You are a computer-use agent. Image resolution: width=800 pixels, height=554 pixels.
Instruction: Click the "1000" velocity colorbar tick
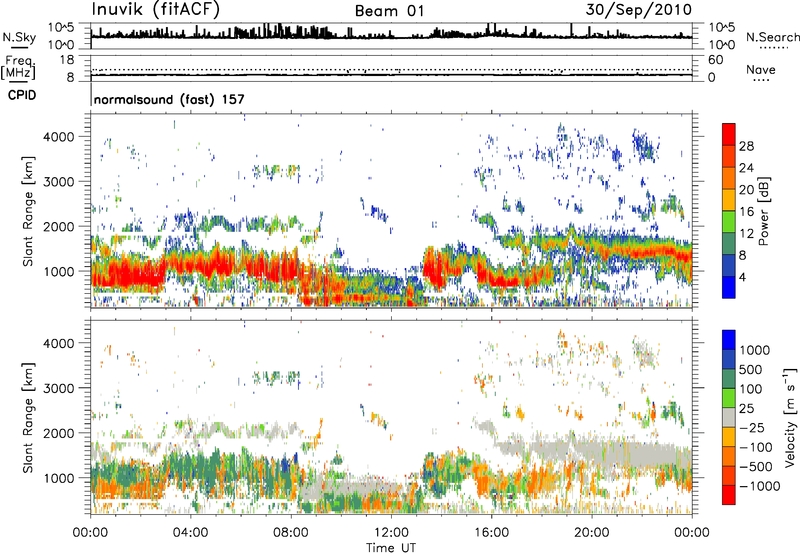click(755, 350)
